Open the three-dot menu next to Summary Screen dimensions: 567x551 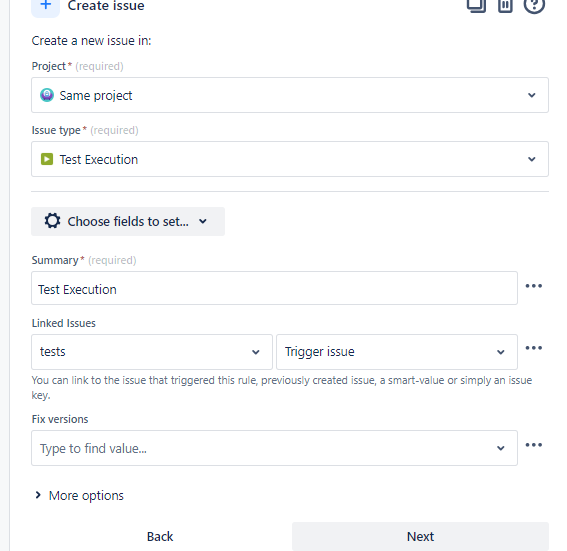[x=534, y=286]
